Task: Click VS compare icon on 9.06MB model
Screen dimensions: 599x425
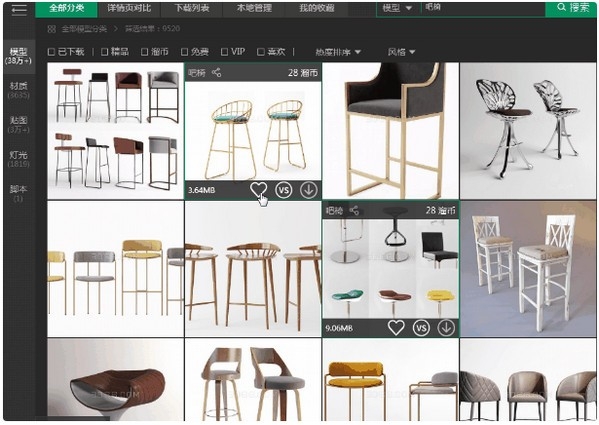Action: pyautogui.click(x=421, y=328)
